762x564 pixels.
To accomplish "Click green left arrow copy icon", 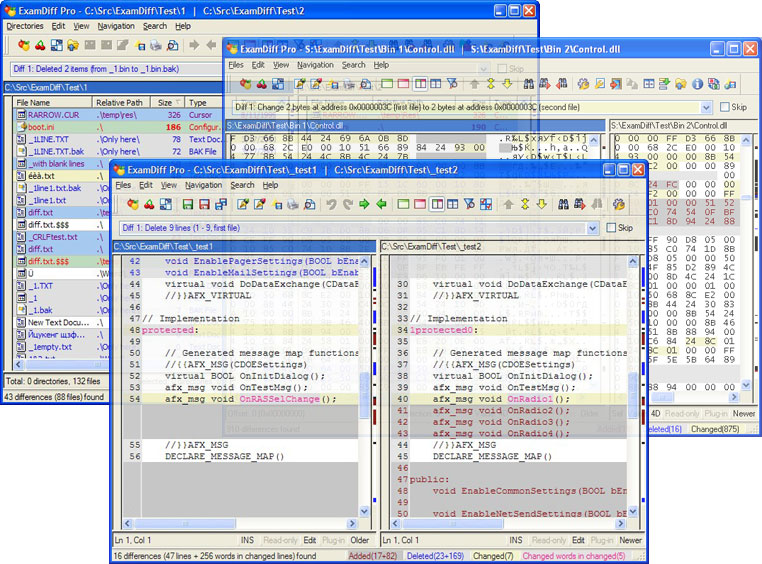I will 381,205.
